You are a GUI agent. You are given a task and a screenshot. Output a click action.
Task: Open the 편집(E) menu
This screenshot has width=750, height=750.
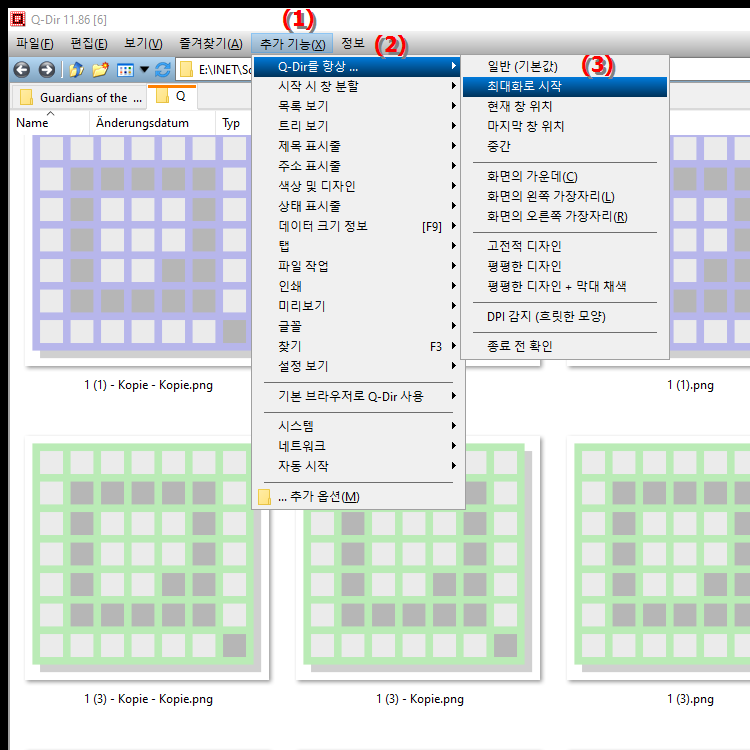[89, 44]
